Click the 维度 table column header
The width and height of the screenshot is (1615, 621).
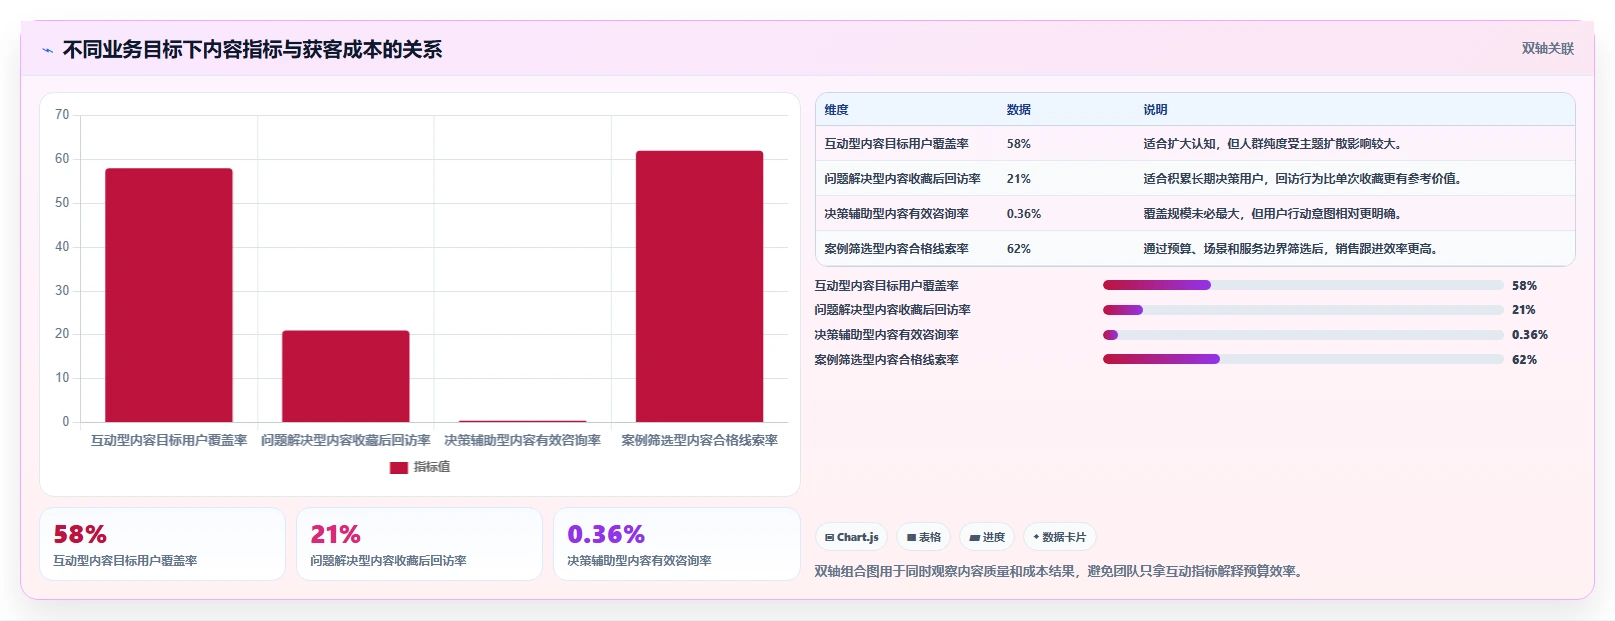coord(836,110)
